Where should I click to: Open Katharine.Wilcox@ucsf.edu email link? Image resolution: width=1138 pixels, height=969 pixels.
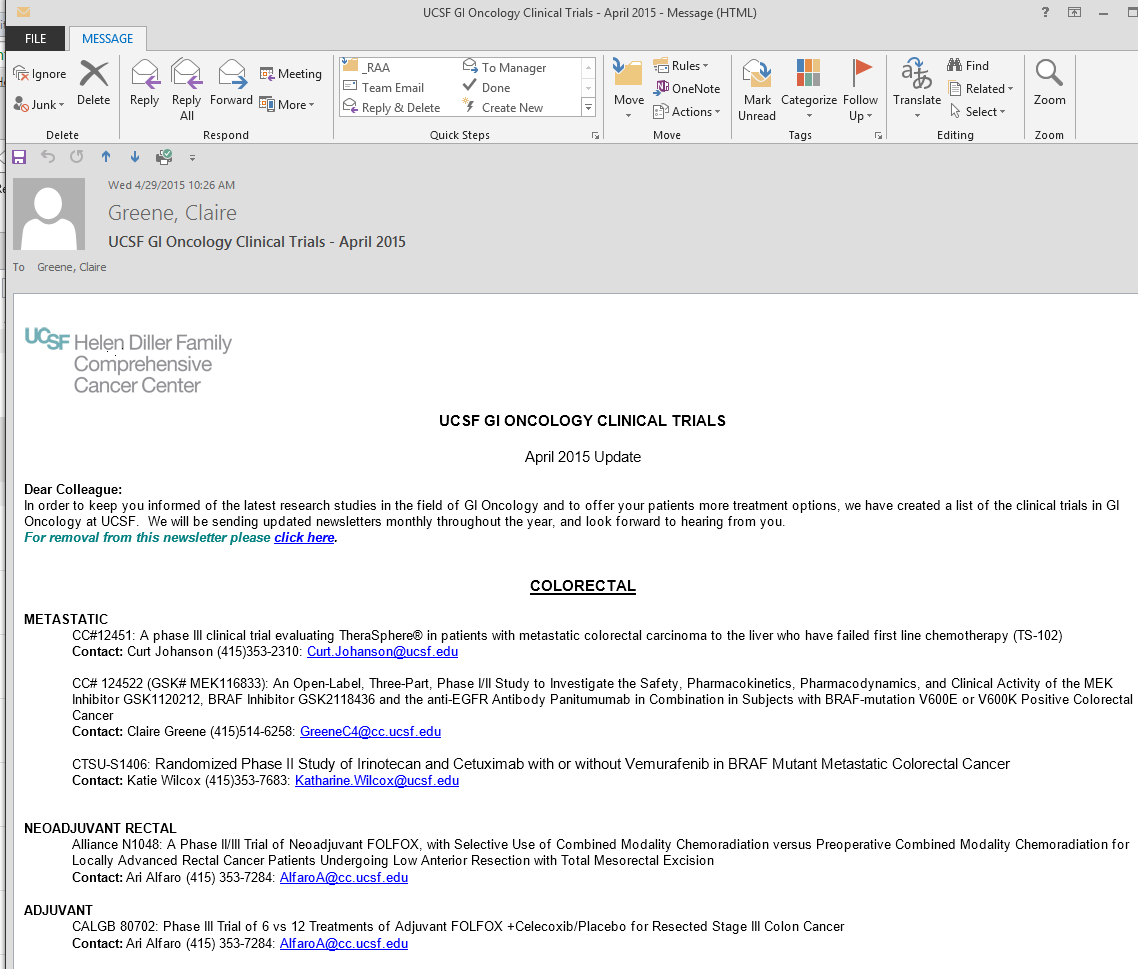click(377, 781)
